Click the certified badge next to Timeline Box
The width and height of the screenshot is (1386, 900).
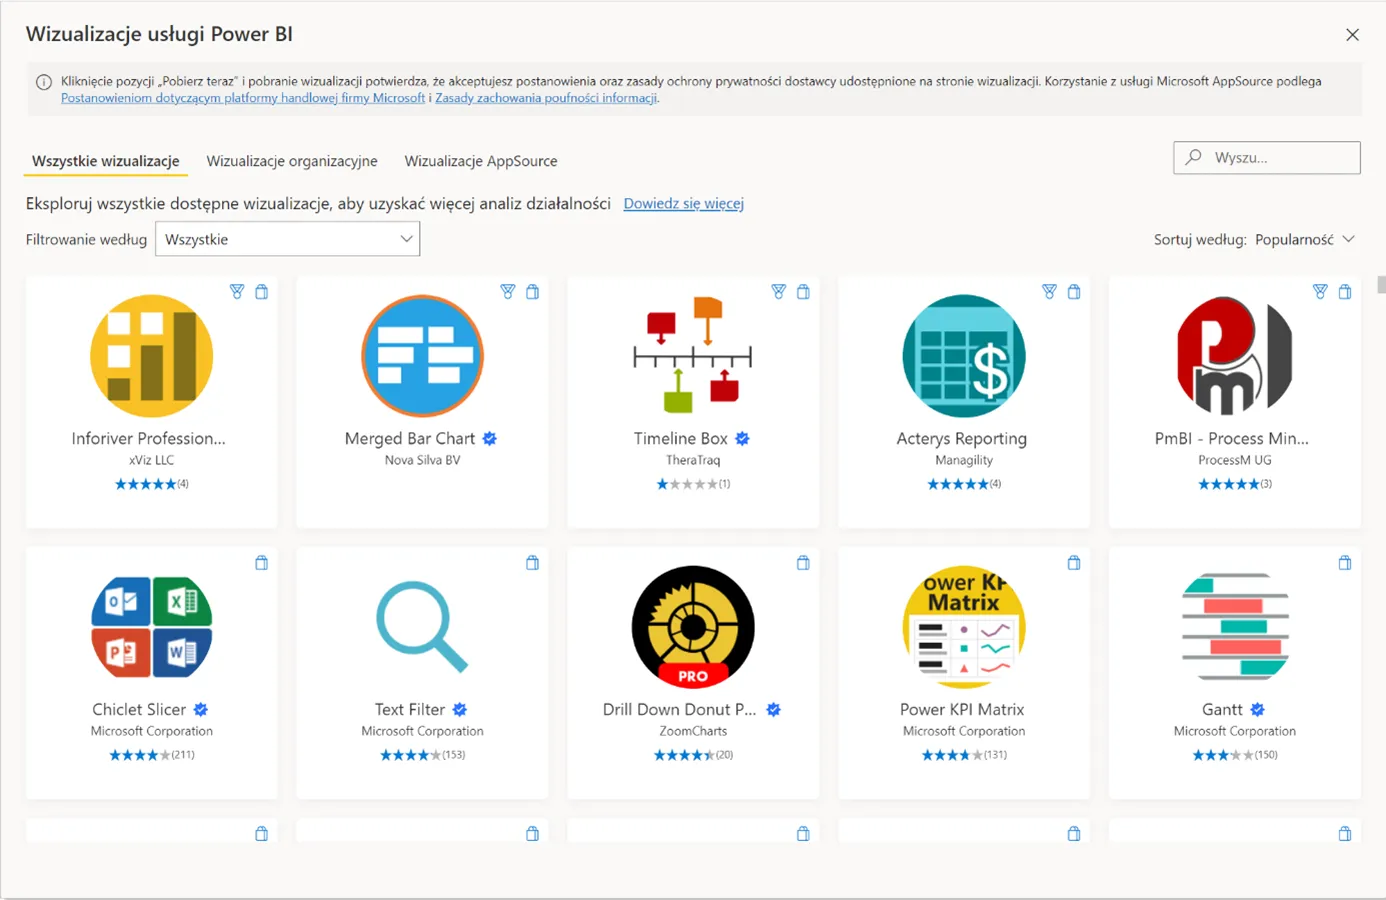coord(743,438)
